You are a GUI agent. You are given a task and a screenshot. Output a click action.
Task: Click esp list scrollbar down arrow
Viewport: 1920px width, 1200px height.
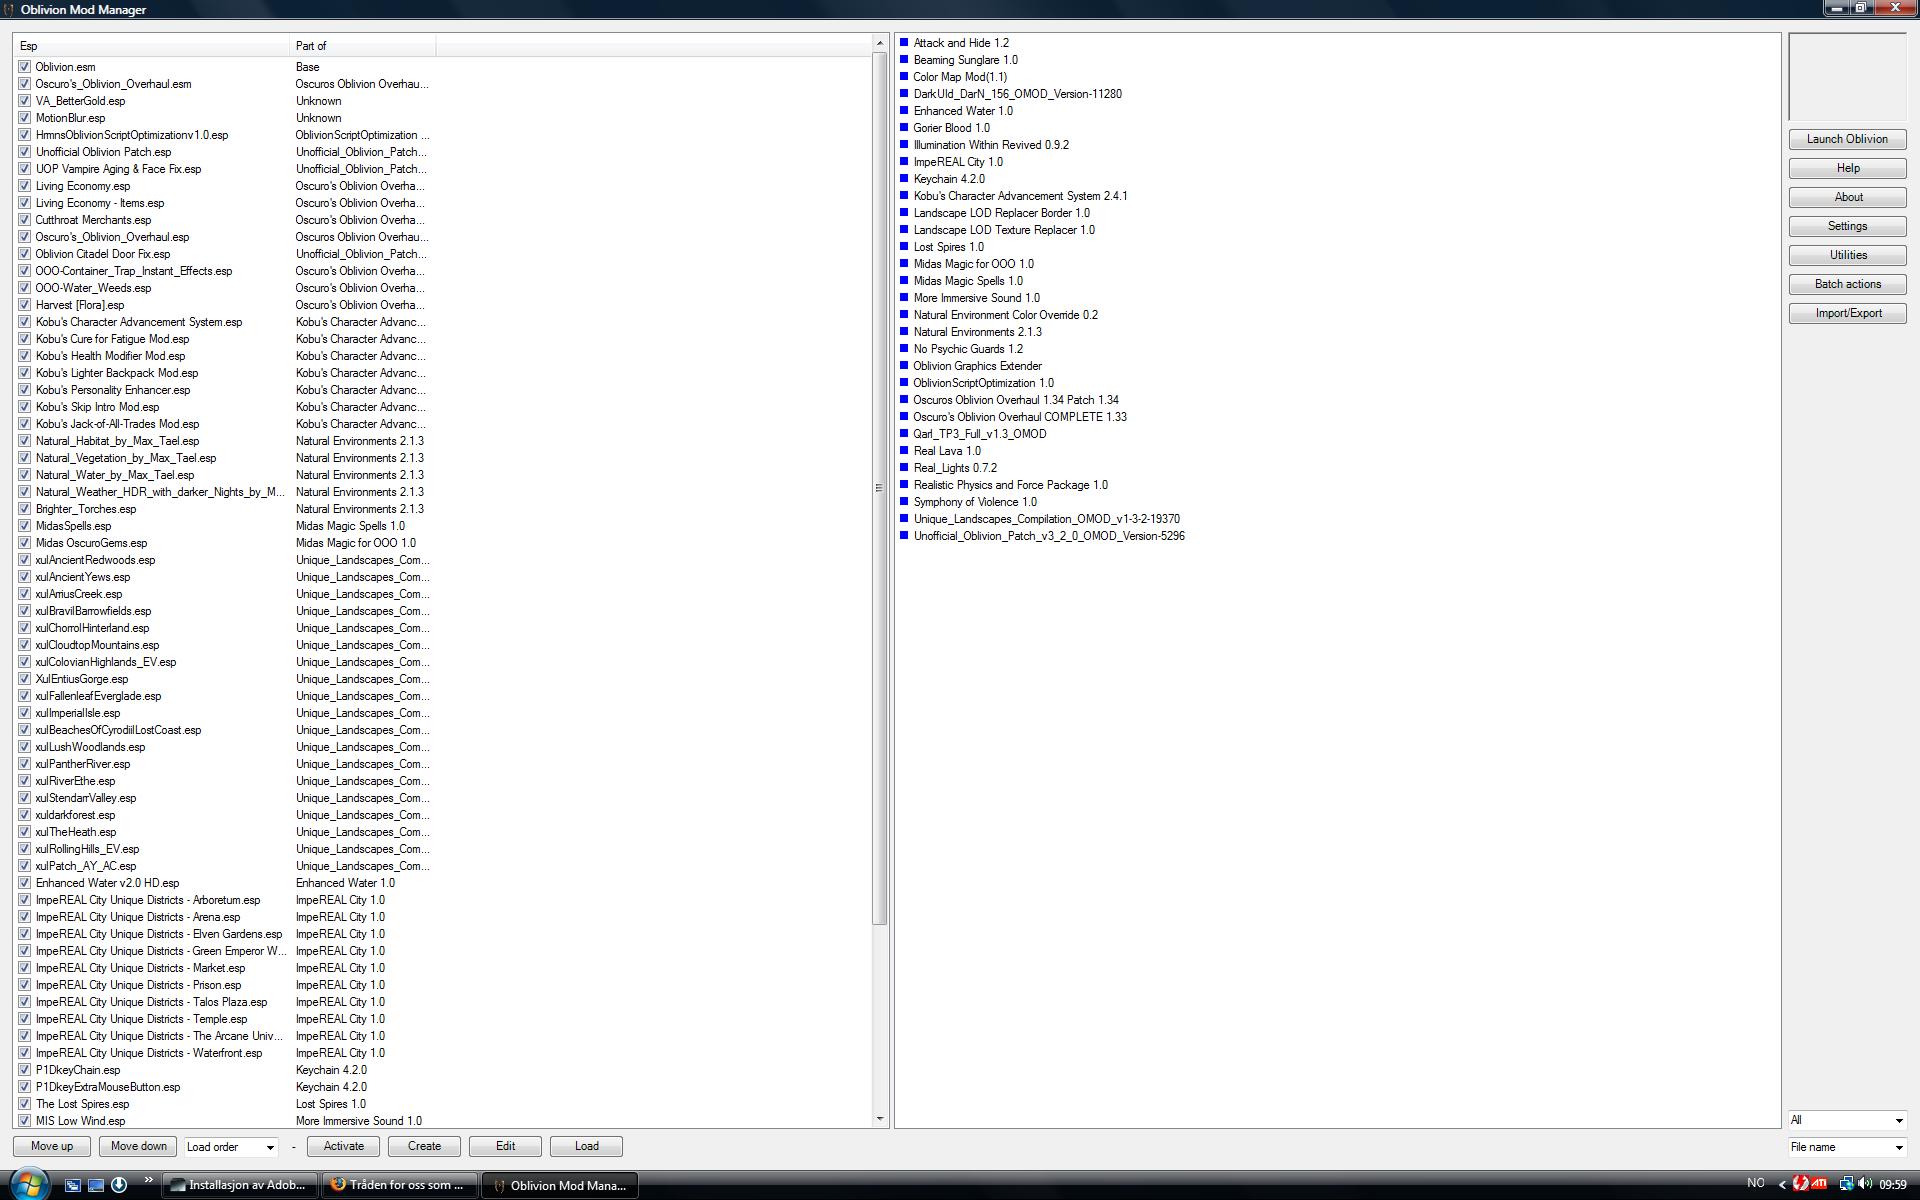(x=880, y=1119)
